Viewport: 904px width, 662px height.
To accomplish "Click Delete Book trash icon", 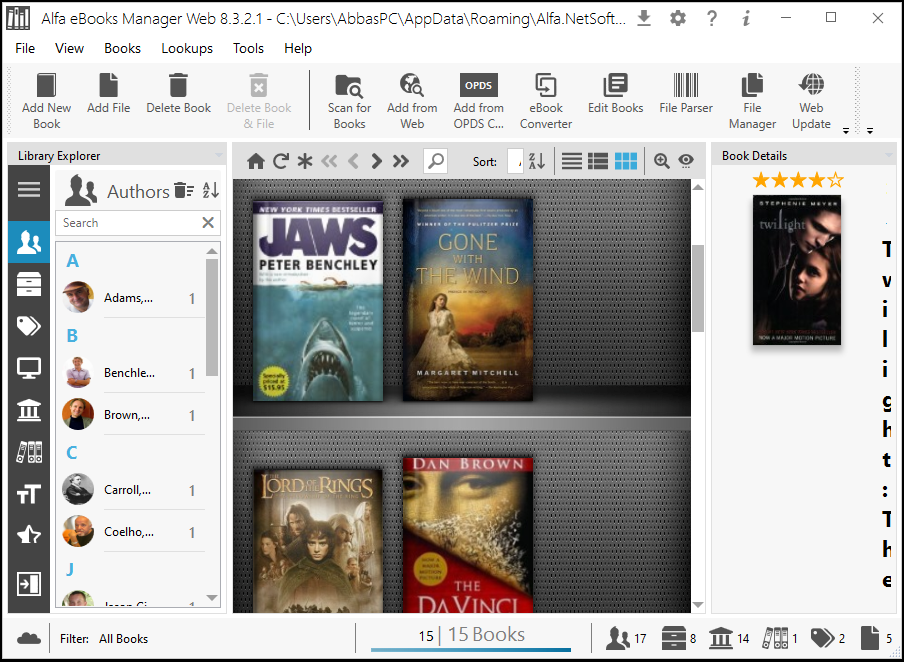I will click(178, 93).
